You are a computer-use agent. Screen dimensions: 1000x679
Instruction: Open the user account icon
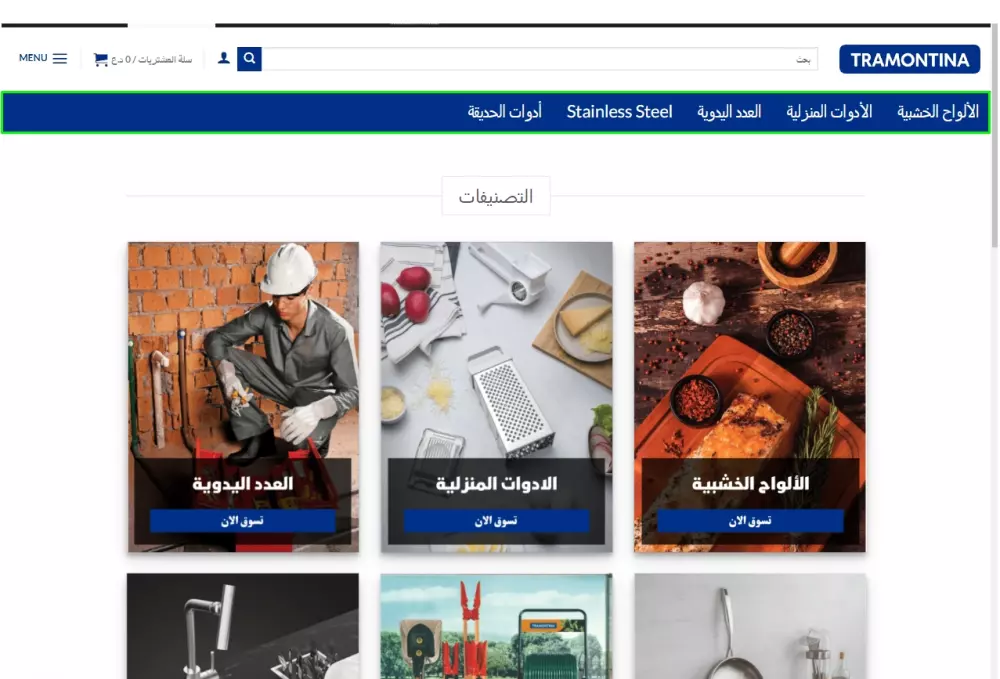point(224,58)
